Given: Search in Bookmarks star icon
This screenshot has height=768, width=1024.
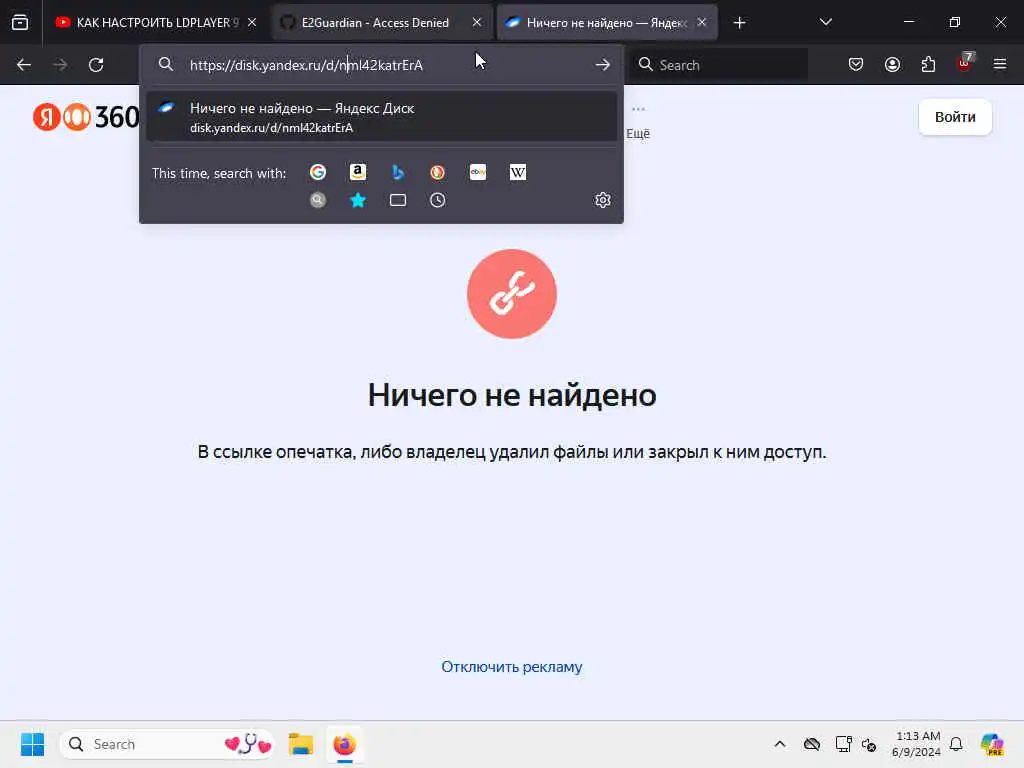Looking at the screenshot, I should click(x=358, y=200).
